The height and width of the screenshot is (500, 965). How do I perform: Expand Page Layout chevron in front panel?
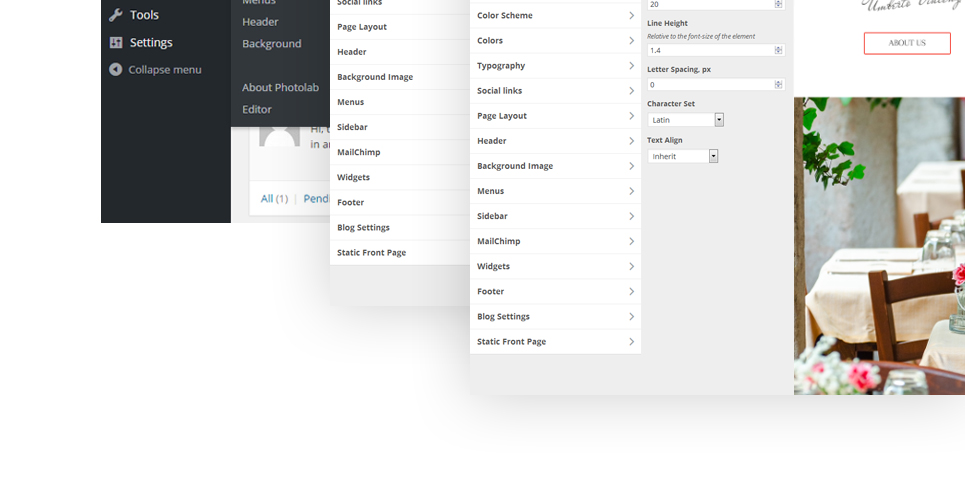coord(631,116)
